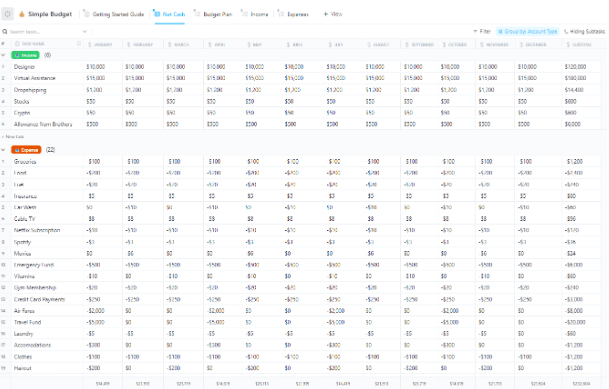Open the Credit Card Payments task
This screenshot has width=609, height=389.
click(40, 299)
